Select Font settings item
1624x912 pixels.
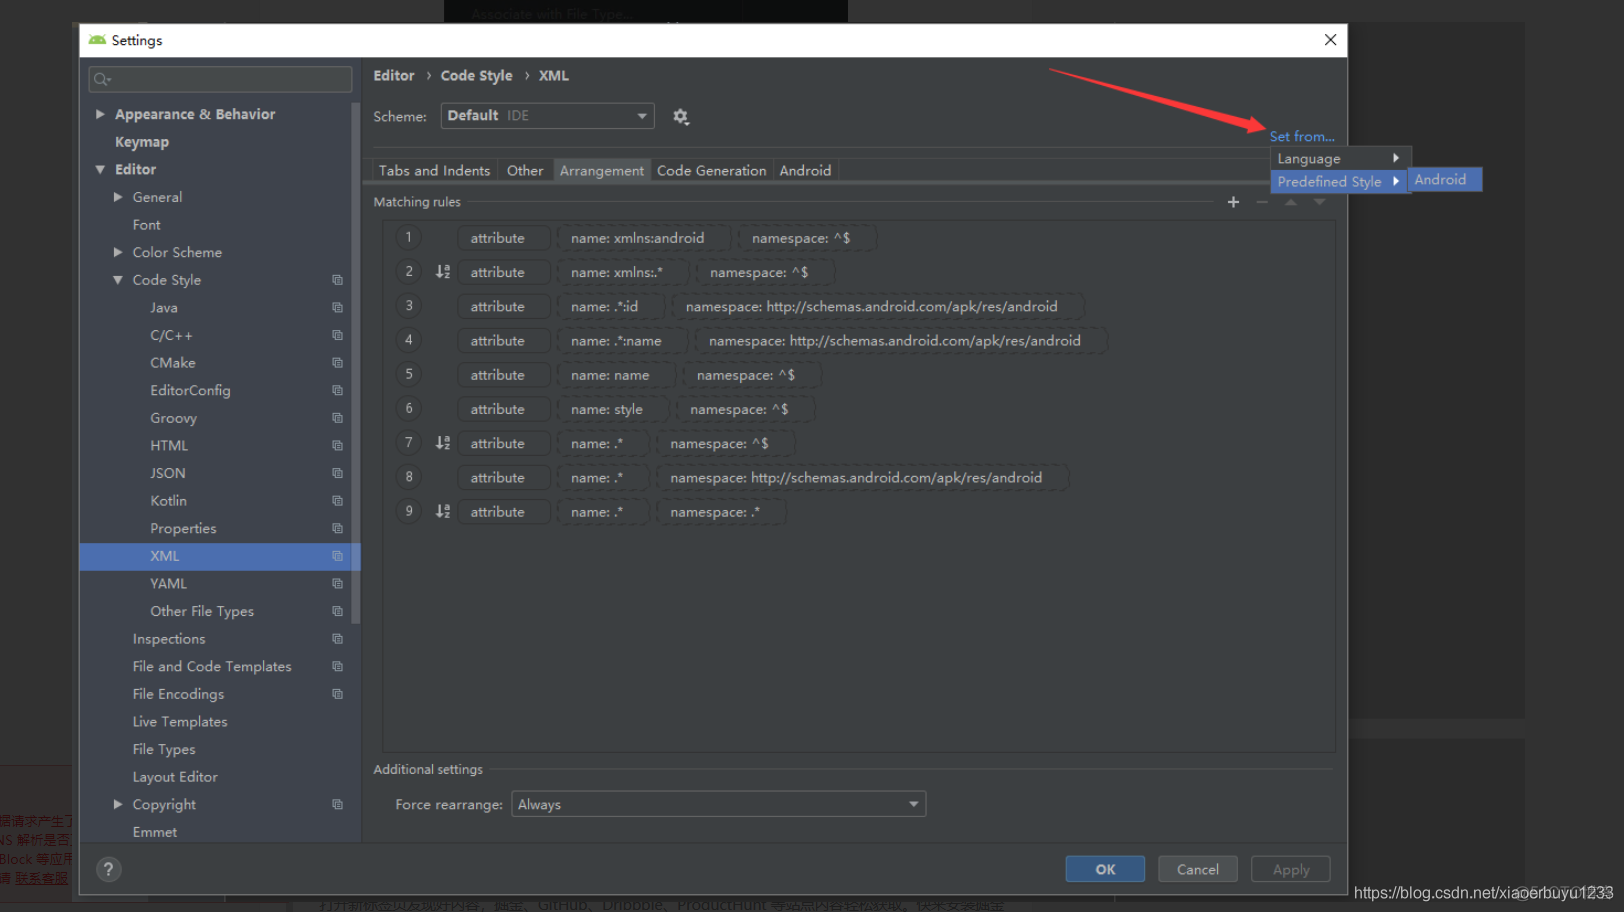coord(146,225)
